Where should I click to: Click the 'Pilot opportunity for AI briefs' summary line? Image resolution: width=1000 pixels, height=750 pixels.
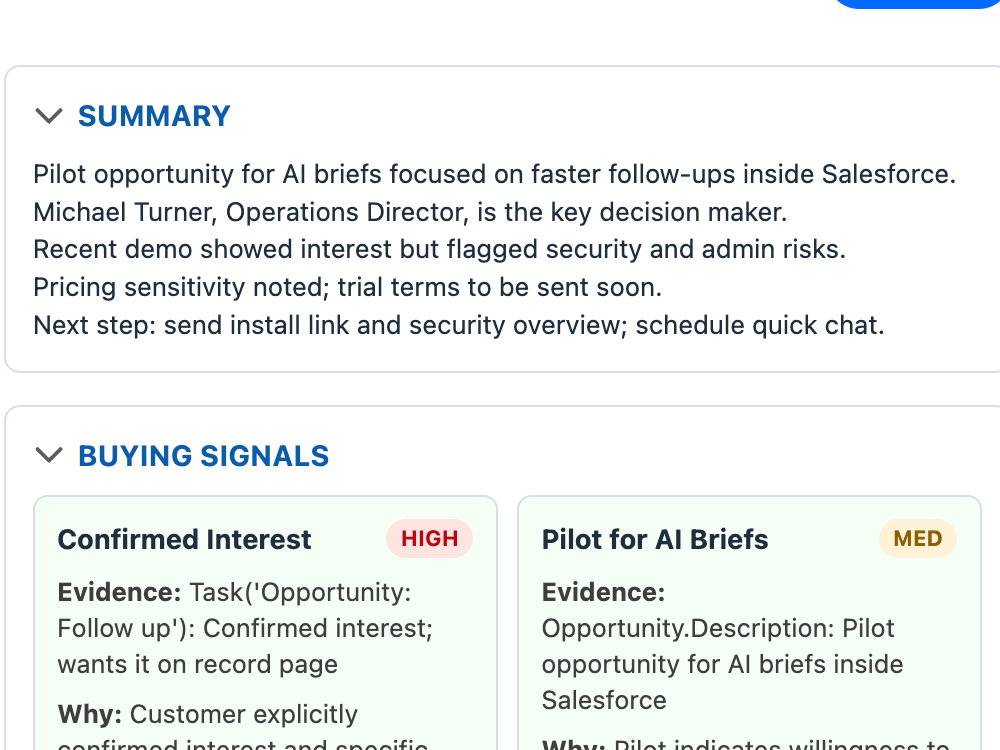tap(494, 174)
